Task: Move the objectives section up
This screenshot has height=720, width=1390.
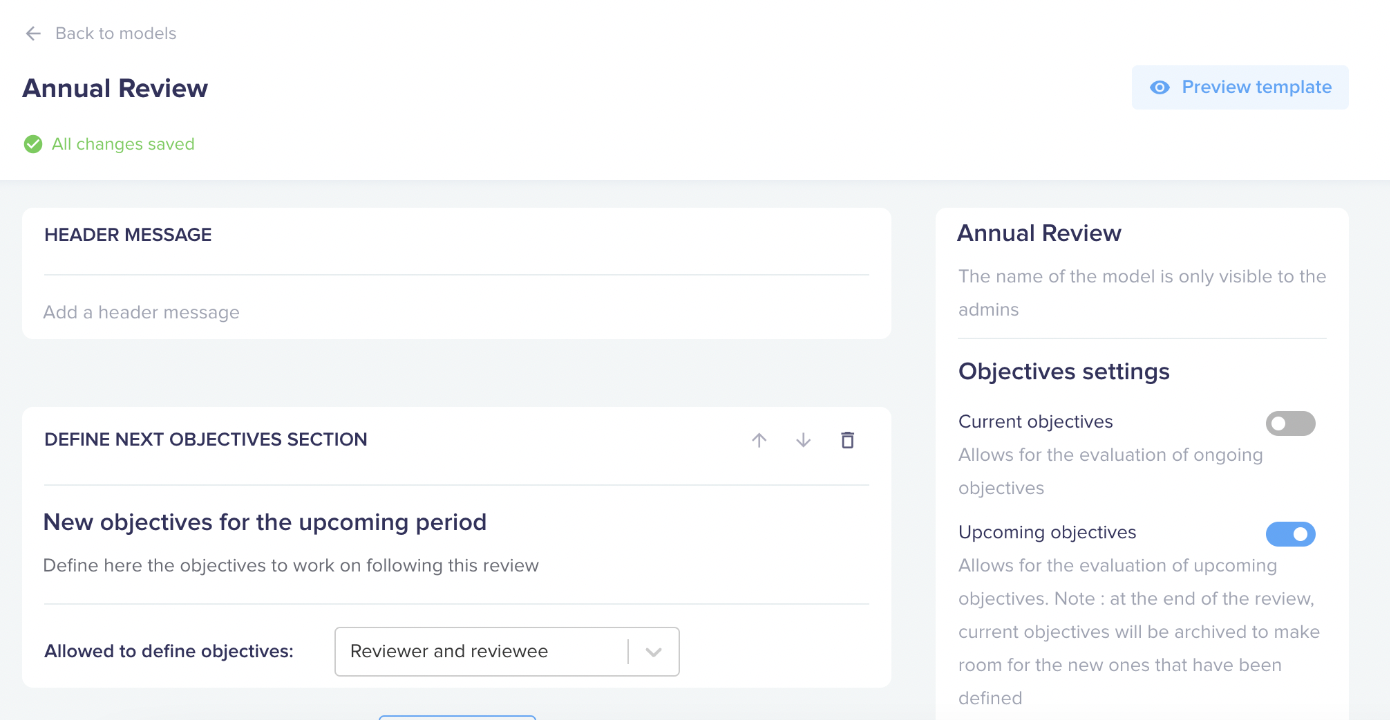Action: (x=759, y=440)
